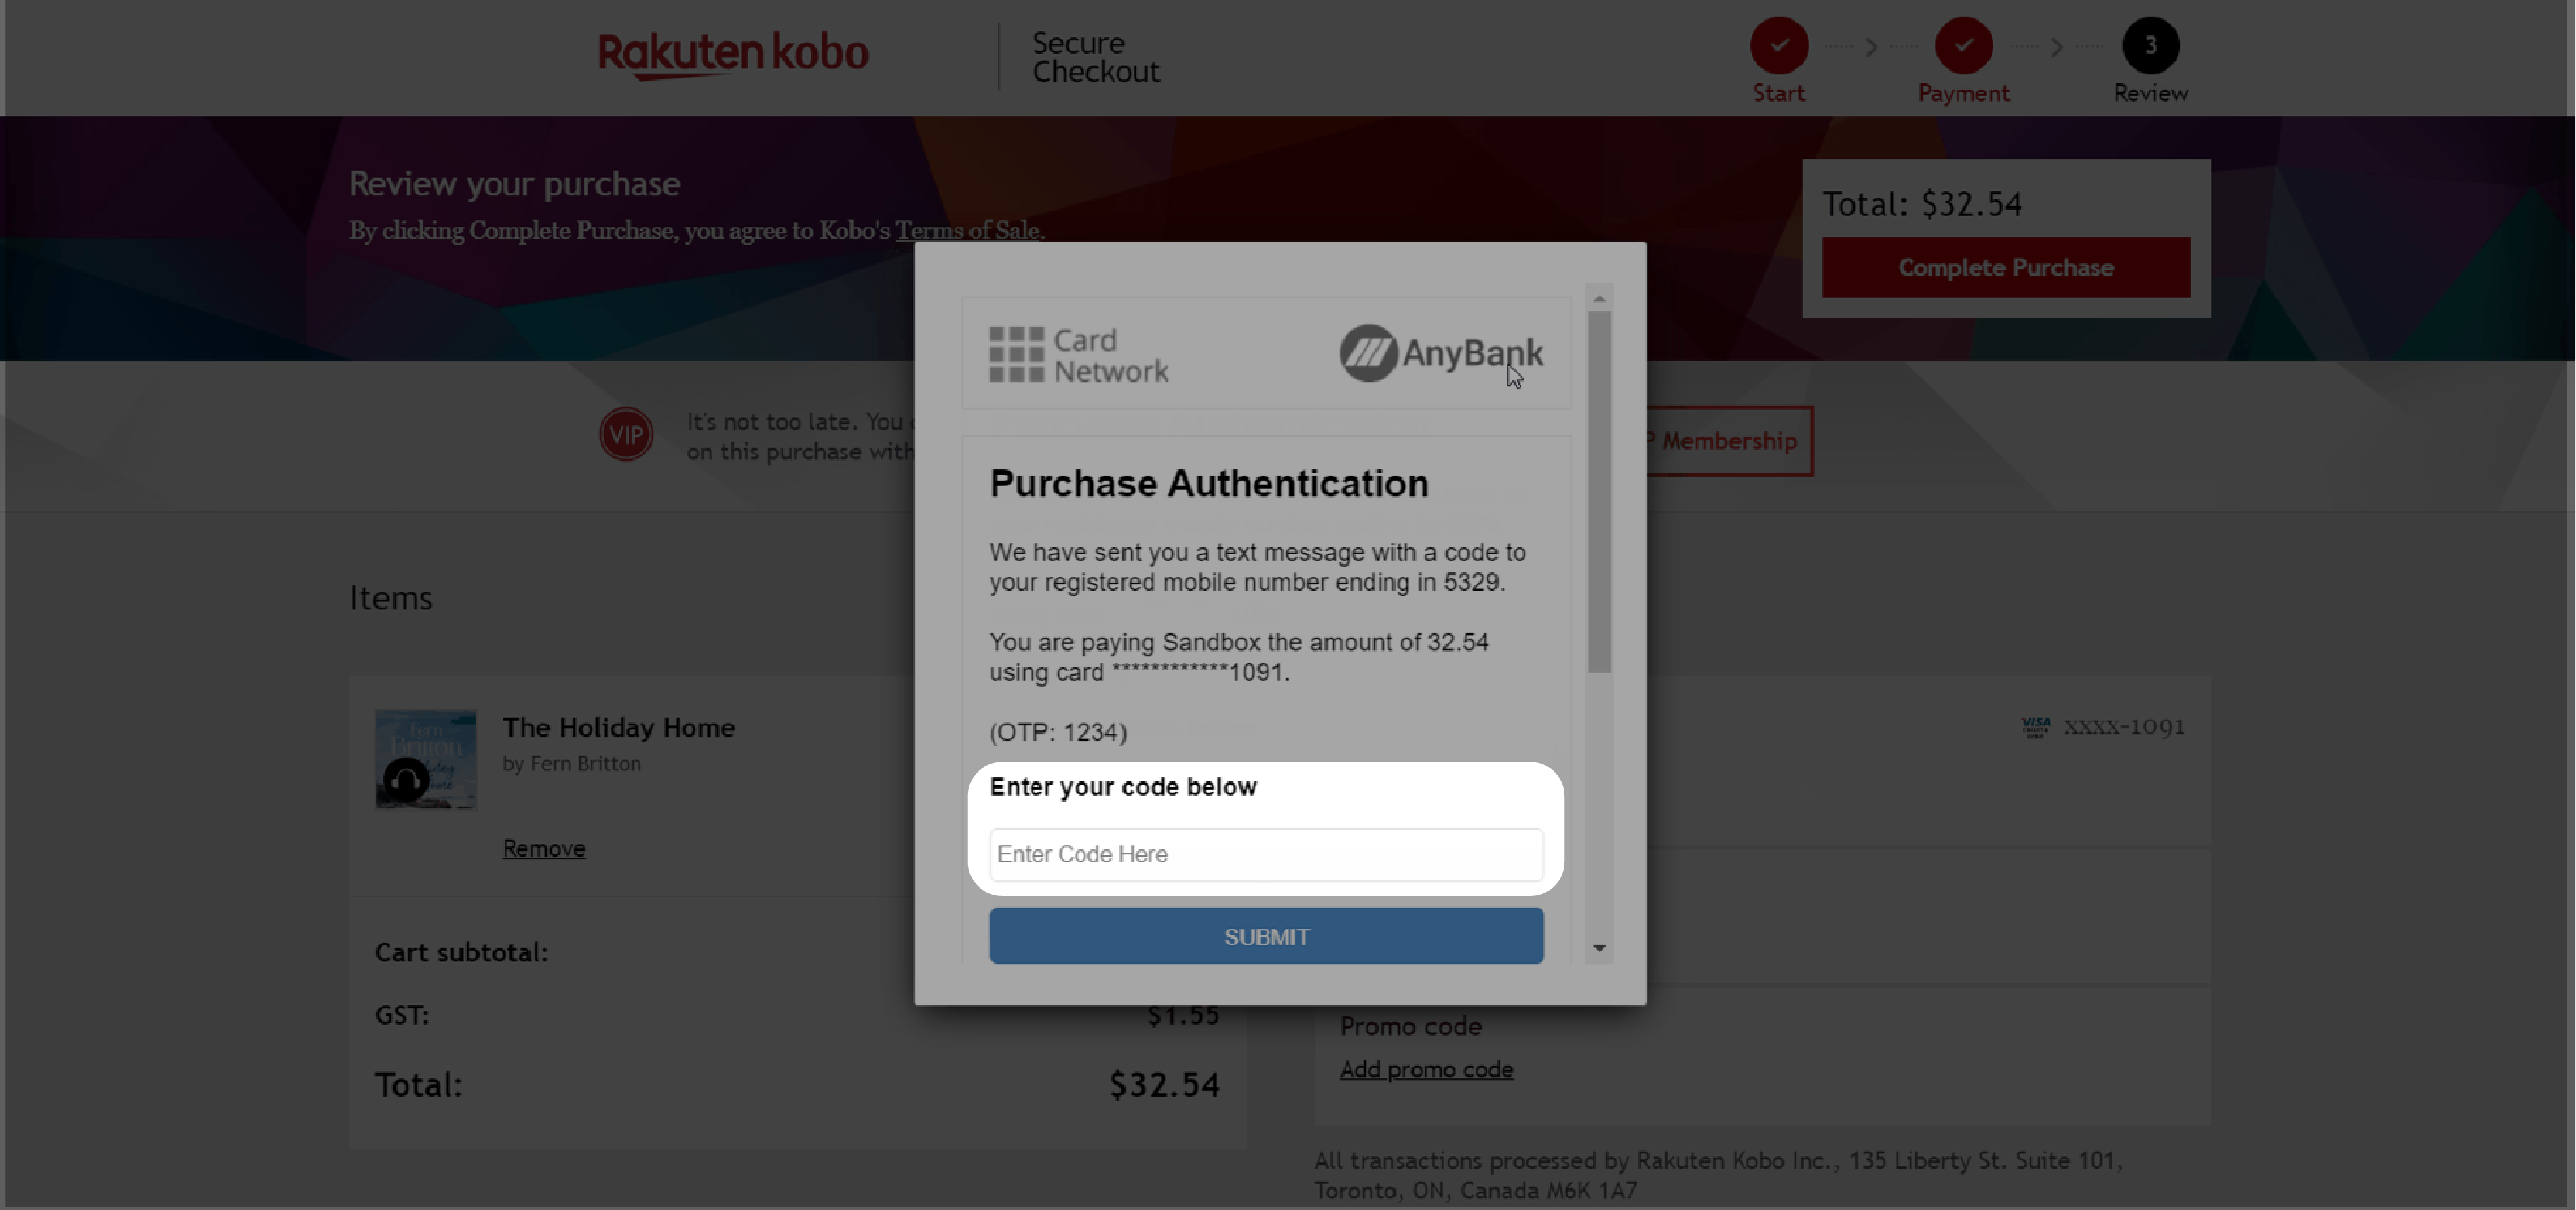This screenshot has width=2576, height=1210.
Task: Click the Add promo code link
Action: (1426, 1069)
